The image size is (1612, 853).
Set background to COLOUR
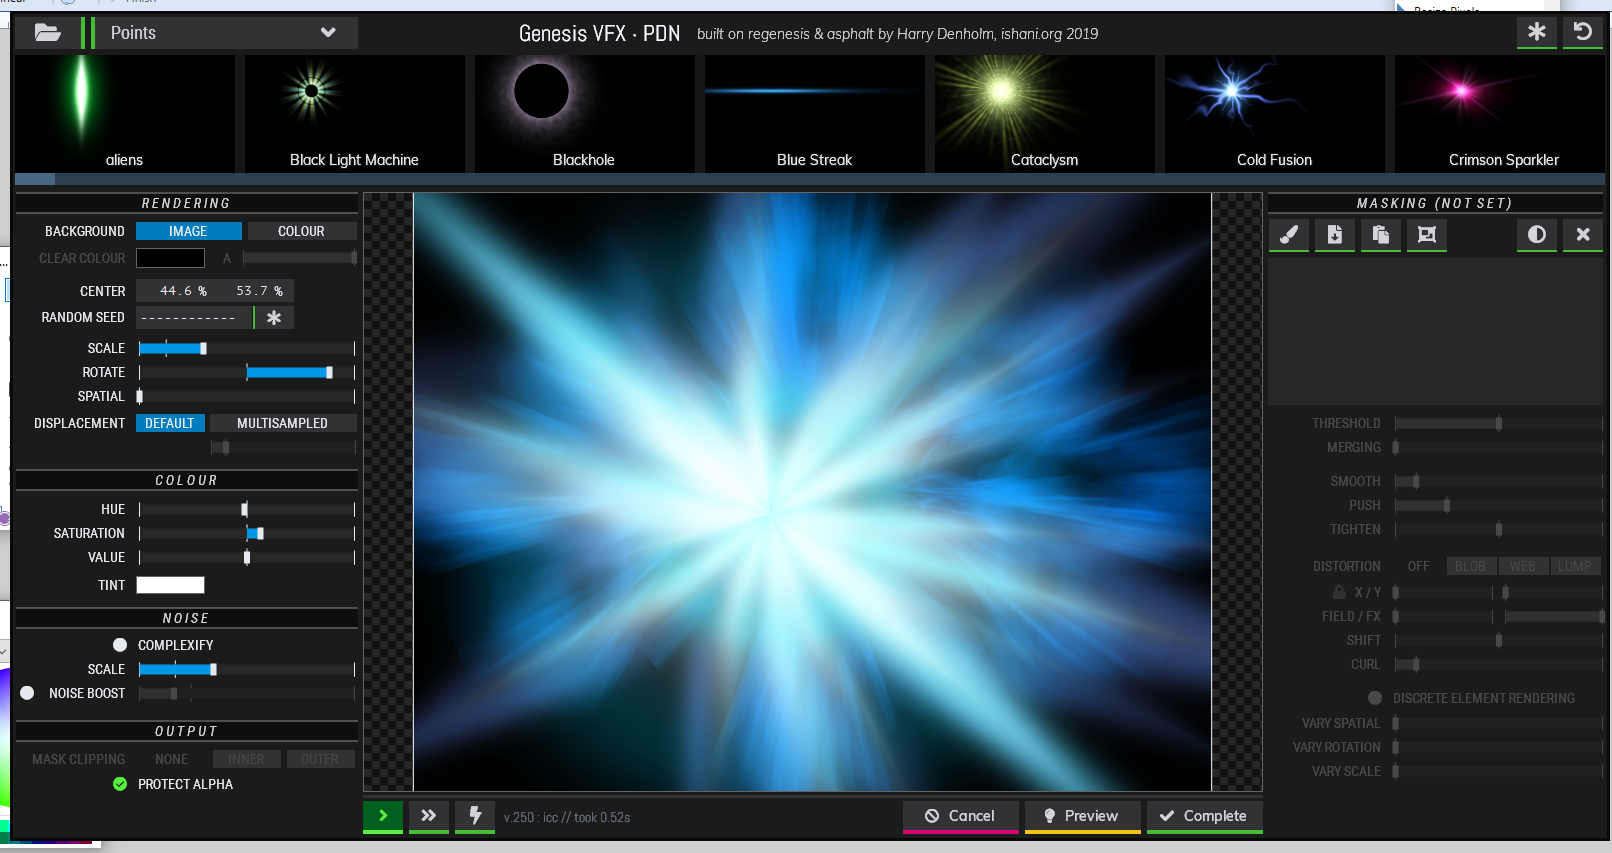tap(301, 231)
